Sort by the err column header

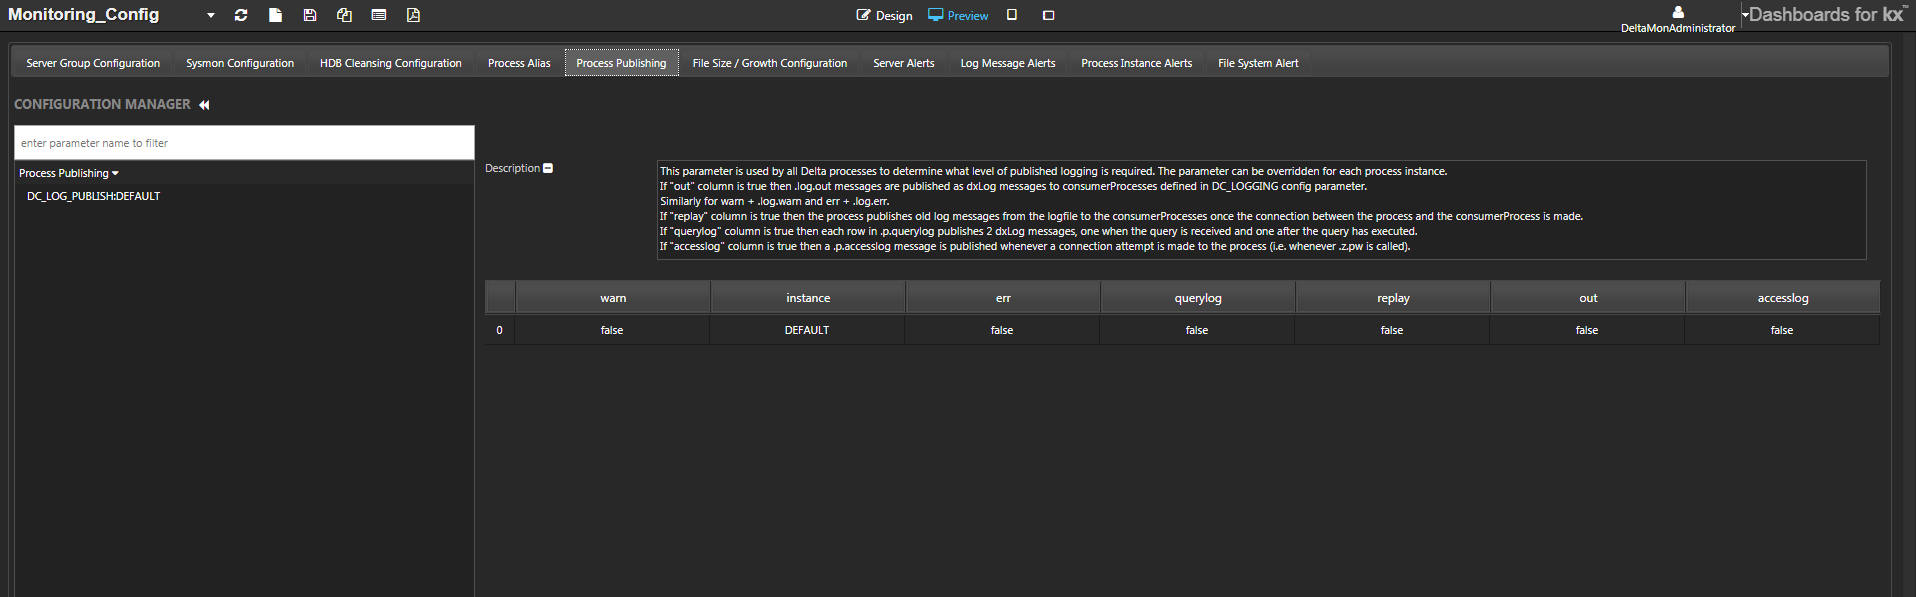click(x=1003, y=298)
